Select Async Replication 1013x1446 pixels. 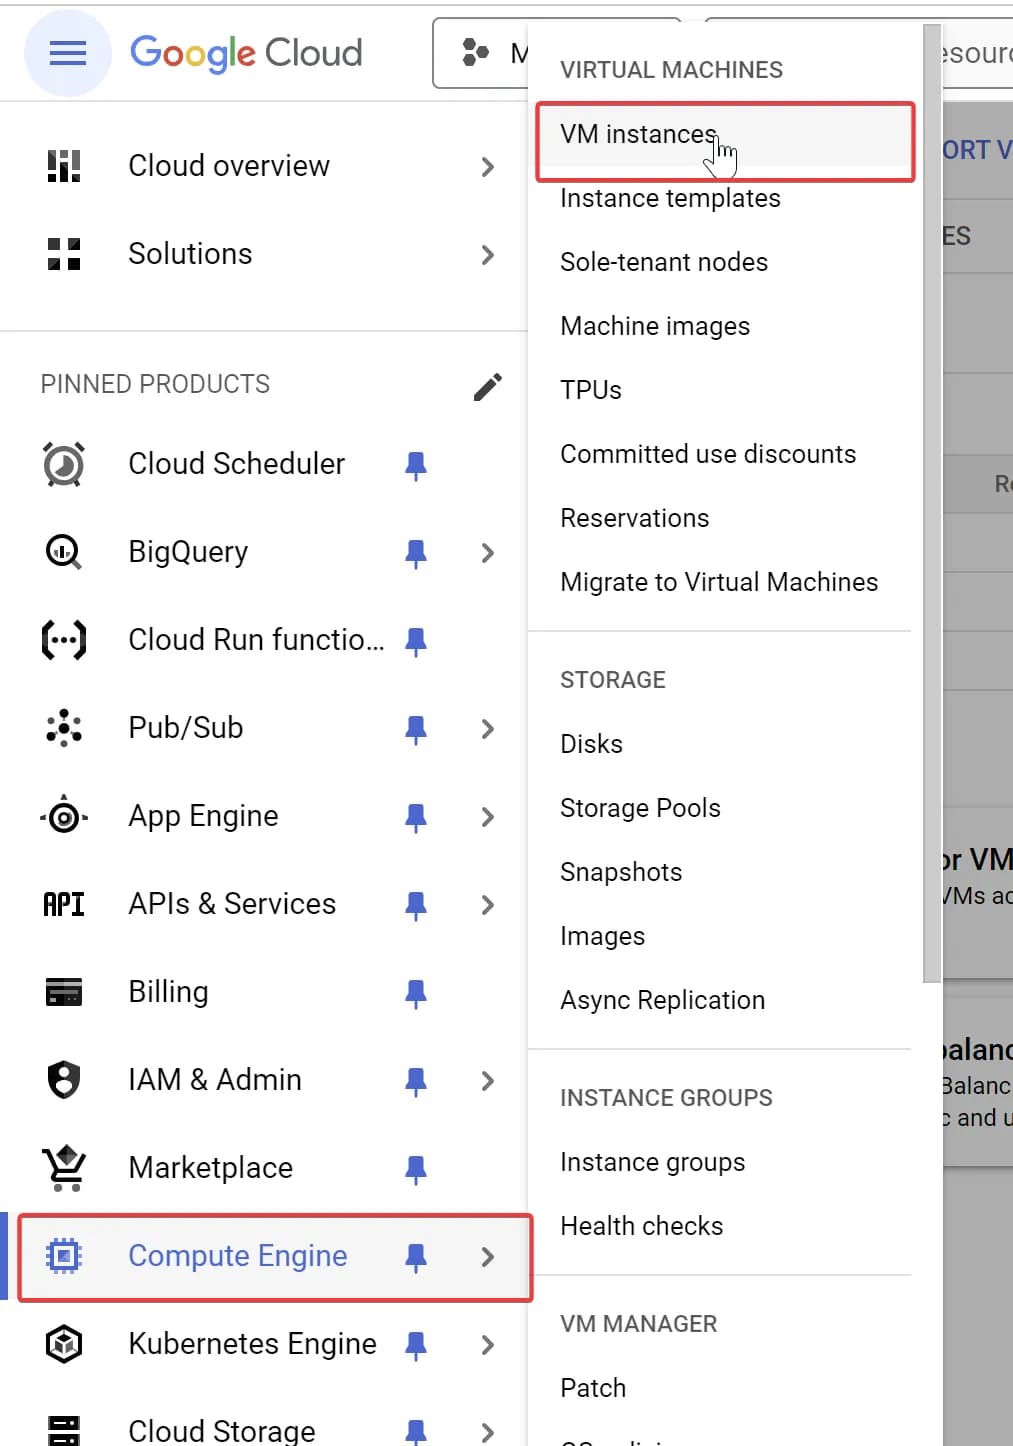tap(663, 1000)
